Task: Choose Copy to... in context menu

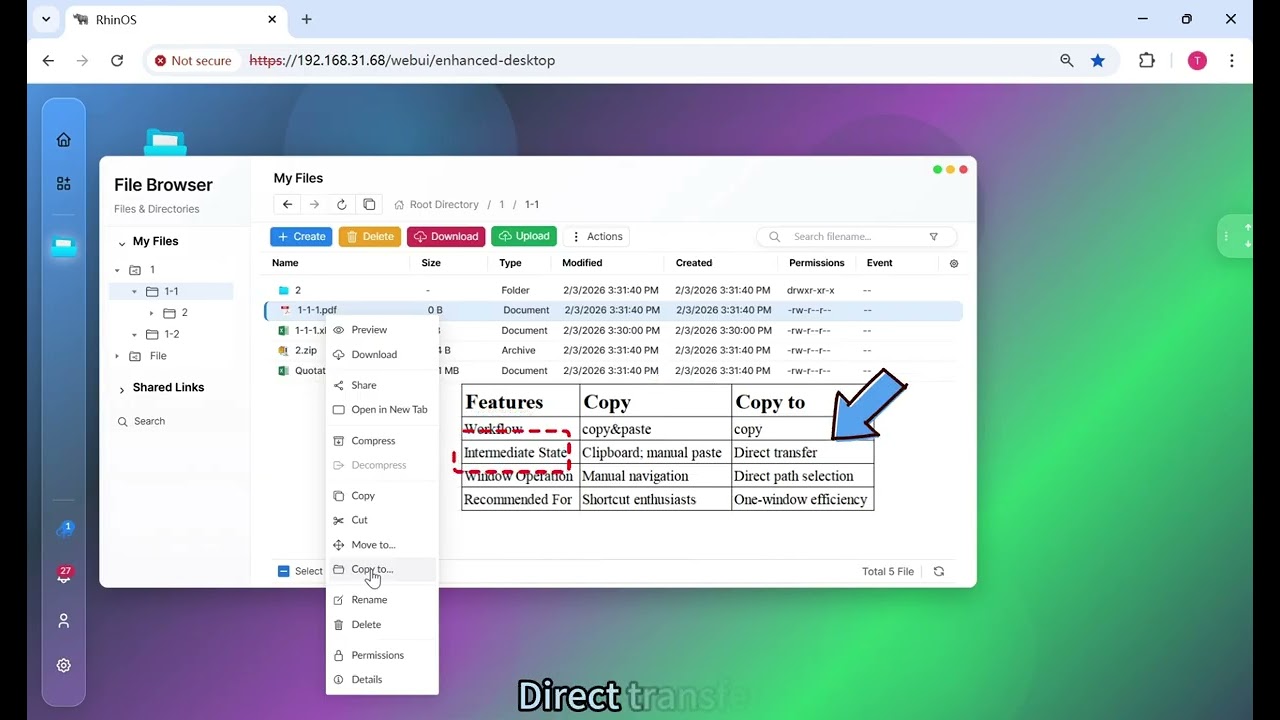Action: click(x=382, y=569)
